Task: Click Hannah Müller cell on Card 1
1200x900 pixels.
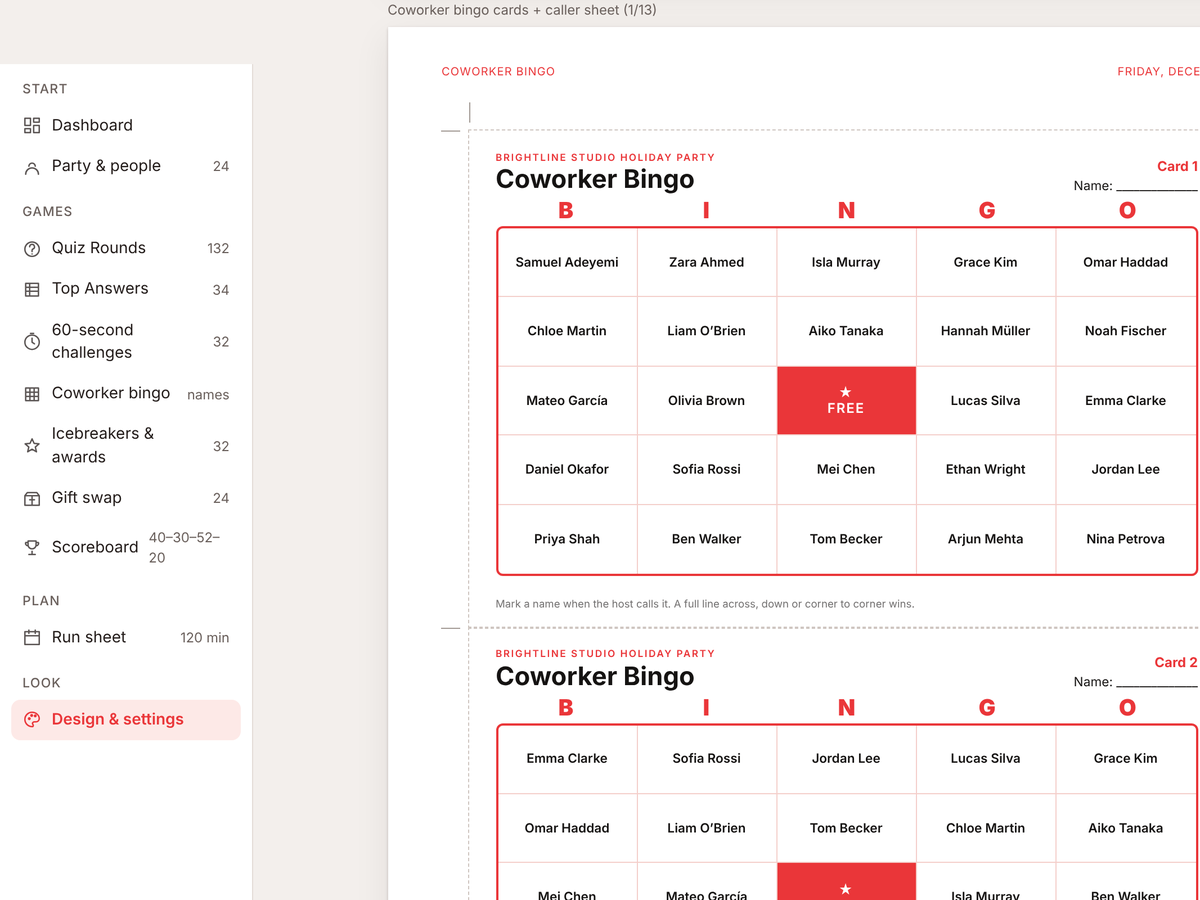Action: click(x=986, y=331)
